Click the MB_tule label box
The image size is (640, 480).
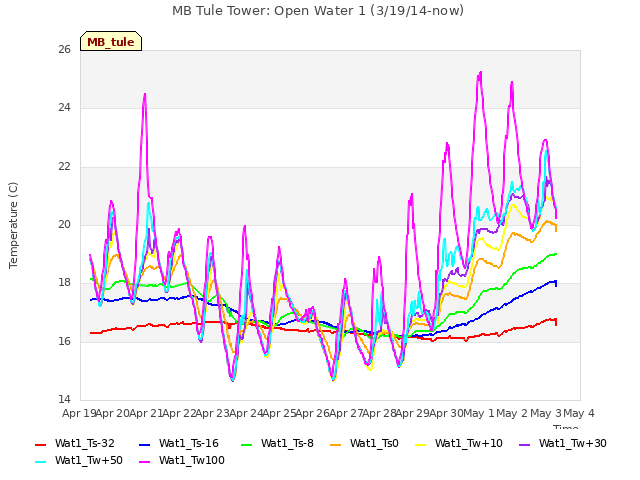pos(111,41)
